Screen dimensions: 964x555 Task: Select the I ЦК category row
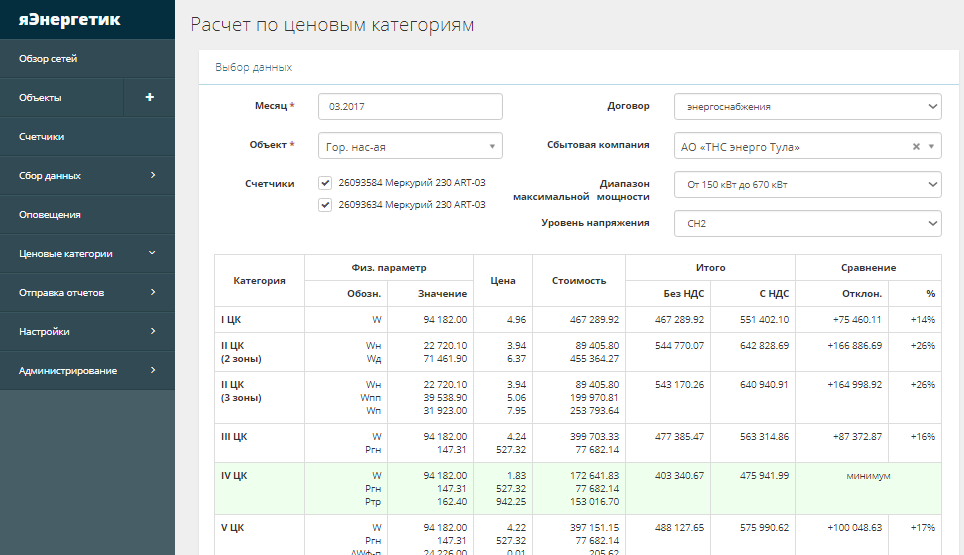tap(577, 320)
